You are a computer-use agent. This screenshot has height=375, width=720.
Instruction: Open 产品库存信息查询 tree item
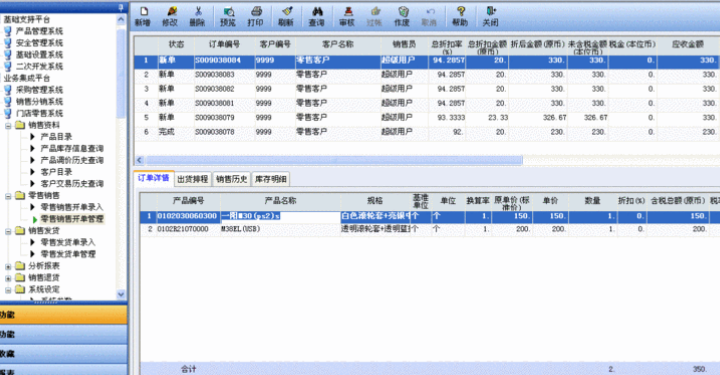pyautogui.click(x=72, y=149)
